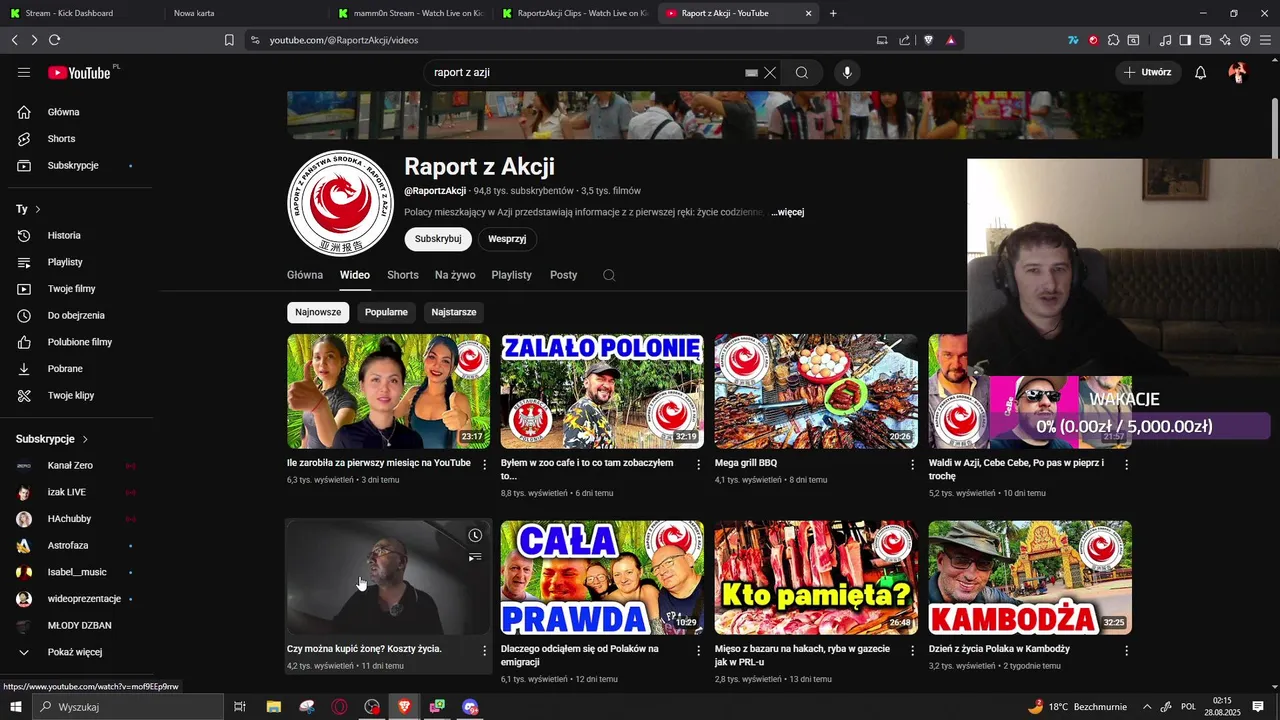Open the Mega grill BBQ thumbnail

click(816, 391)
